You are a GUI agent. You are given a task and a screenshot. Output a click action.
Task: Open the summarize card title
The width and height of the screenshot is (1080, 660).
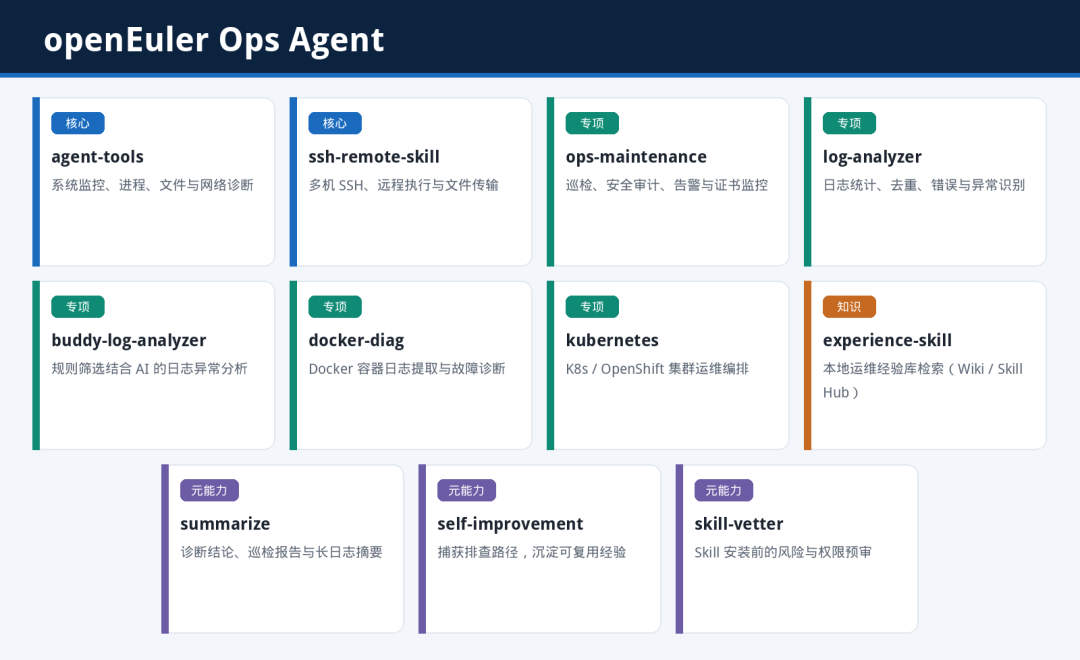click(225, 524)
